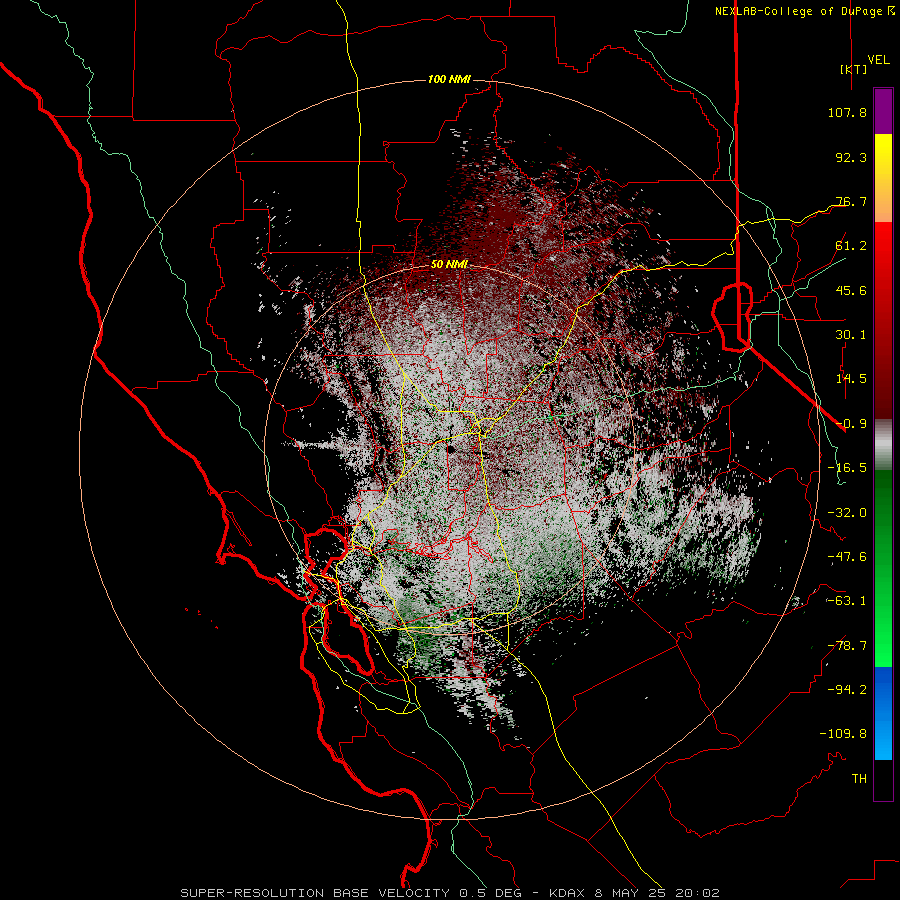
Task: Click the 76.7 velocity scale value
Action: [851, 201]
